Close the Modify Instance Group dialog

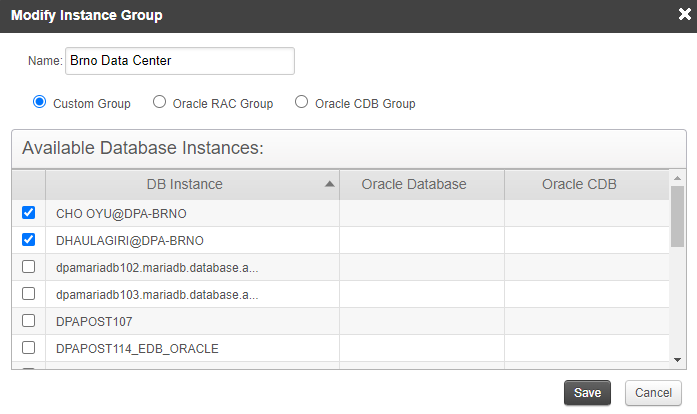(682, 15)
